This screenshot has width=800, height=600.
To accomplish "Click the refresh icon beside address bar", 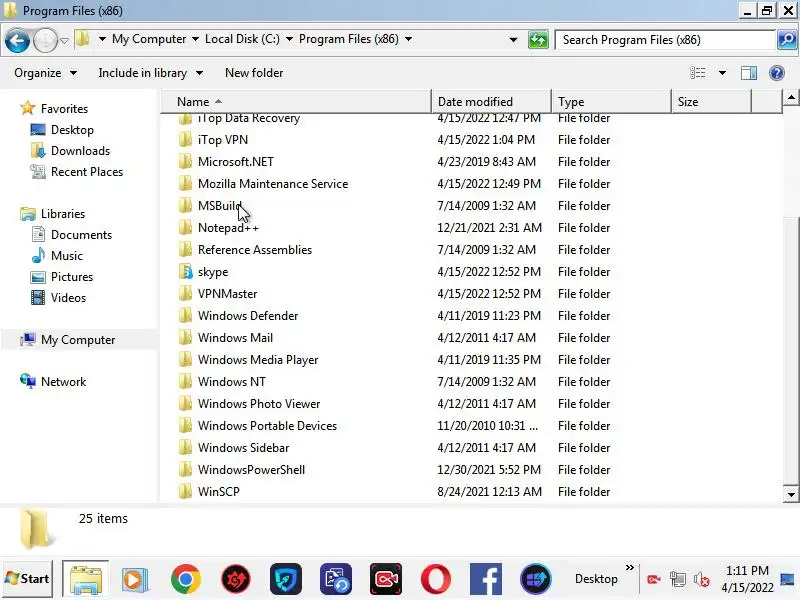I will pyautogui.click(x=538, y=40).
